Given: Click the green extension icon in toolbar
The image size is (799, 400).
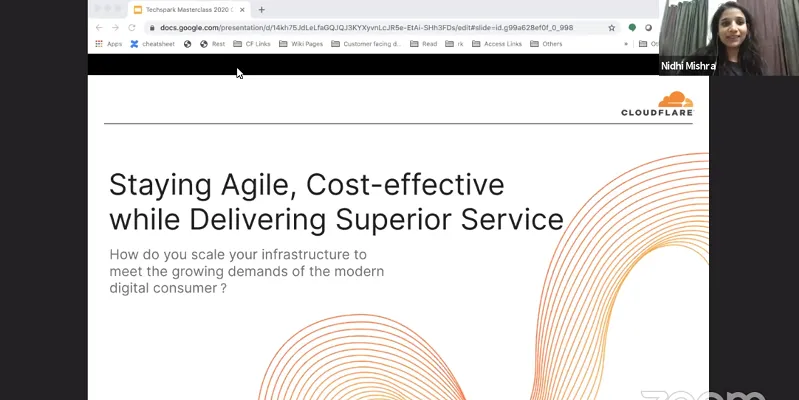Looking at the screenshot, I should 632,28.
